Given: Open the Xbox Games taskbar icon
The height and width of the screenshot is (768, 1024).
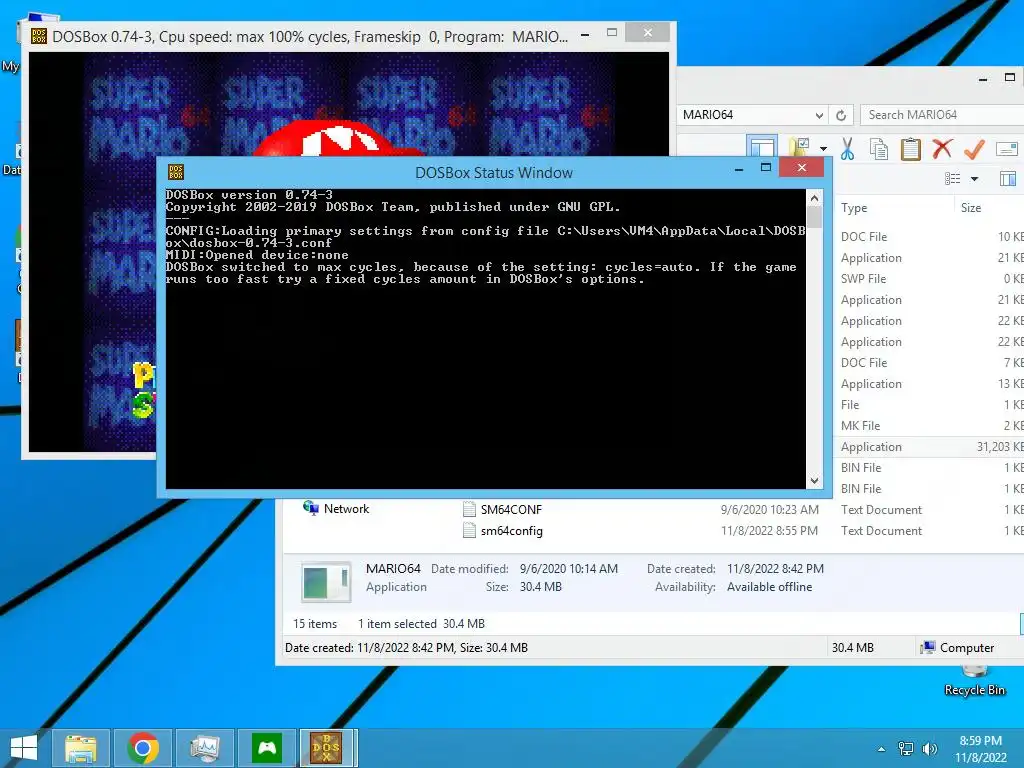Looking at the screenshot, I should (267, 748).
